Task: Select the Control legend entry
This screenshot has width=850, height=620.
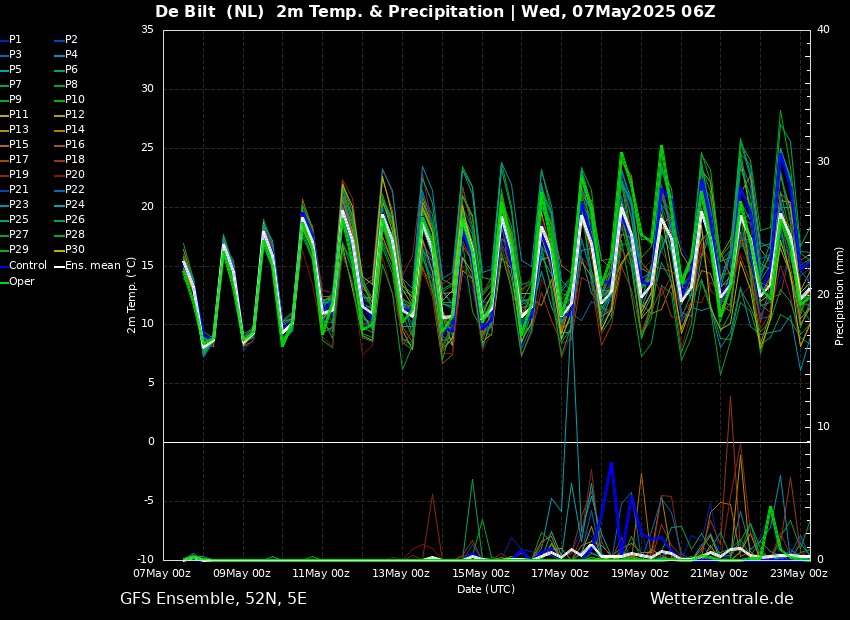Action: click(x=27, y=266)
